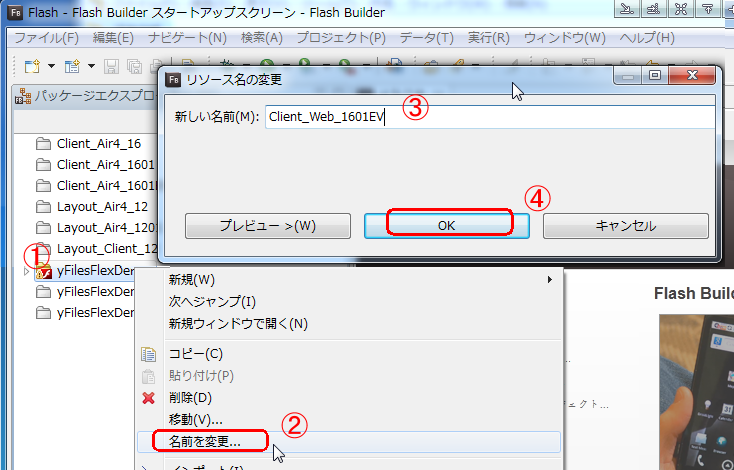Choose 新規ウィンドウで開く(N) from context menu
Viewport: 734px width, 470px height.
tap(349, 323)
